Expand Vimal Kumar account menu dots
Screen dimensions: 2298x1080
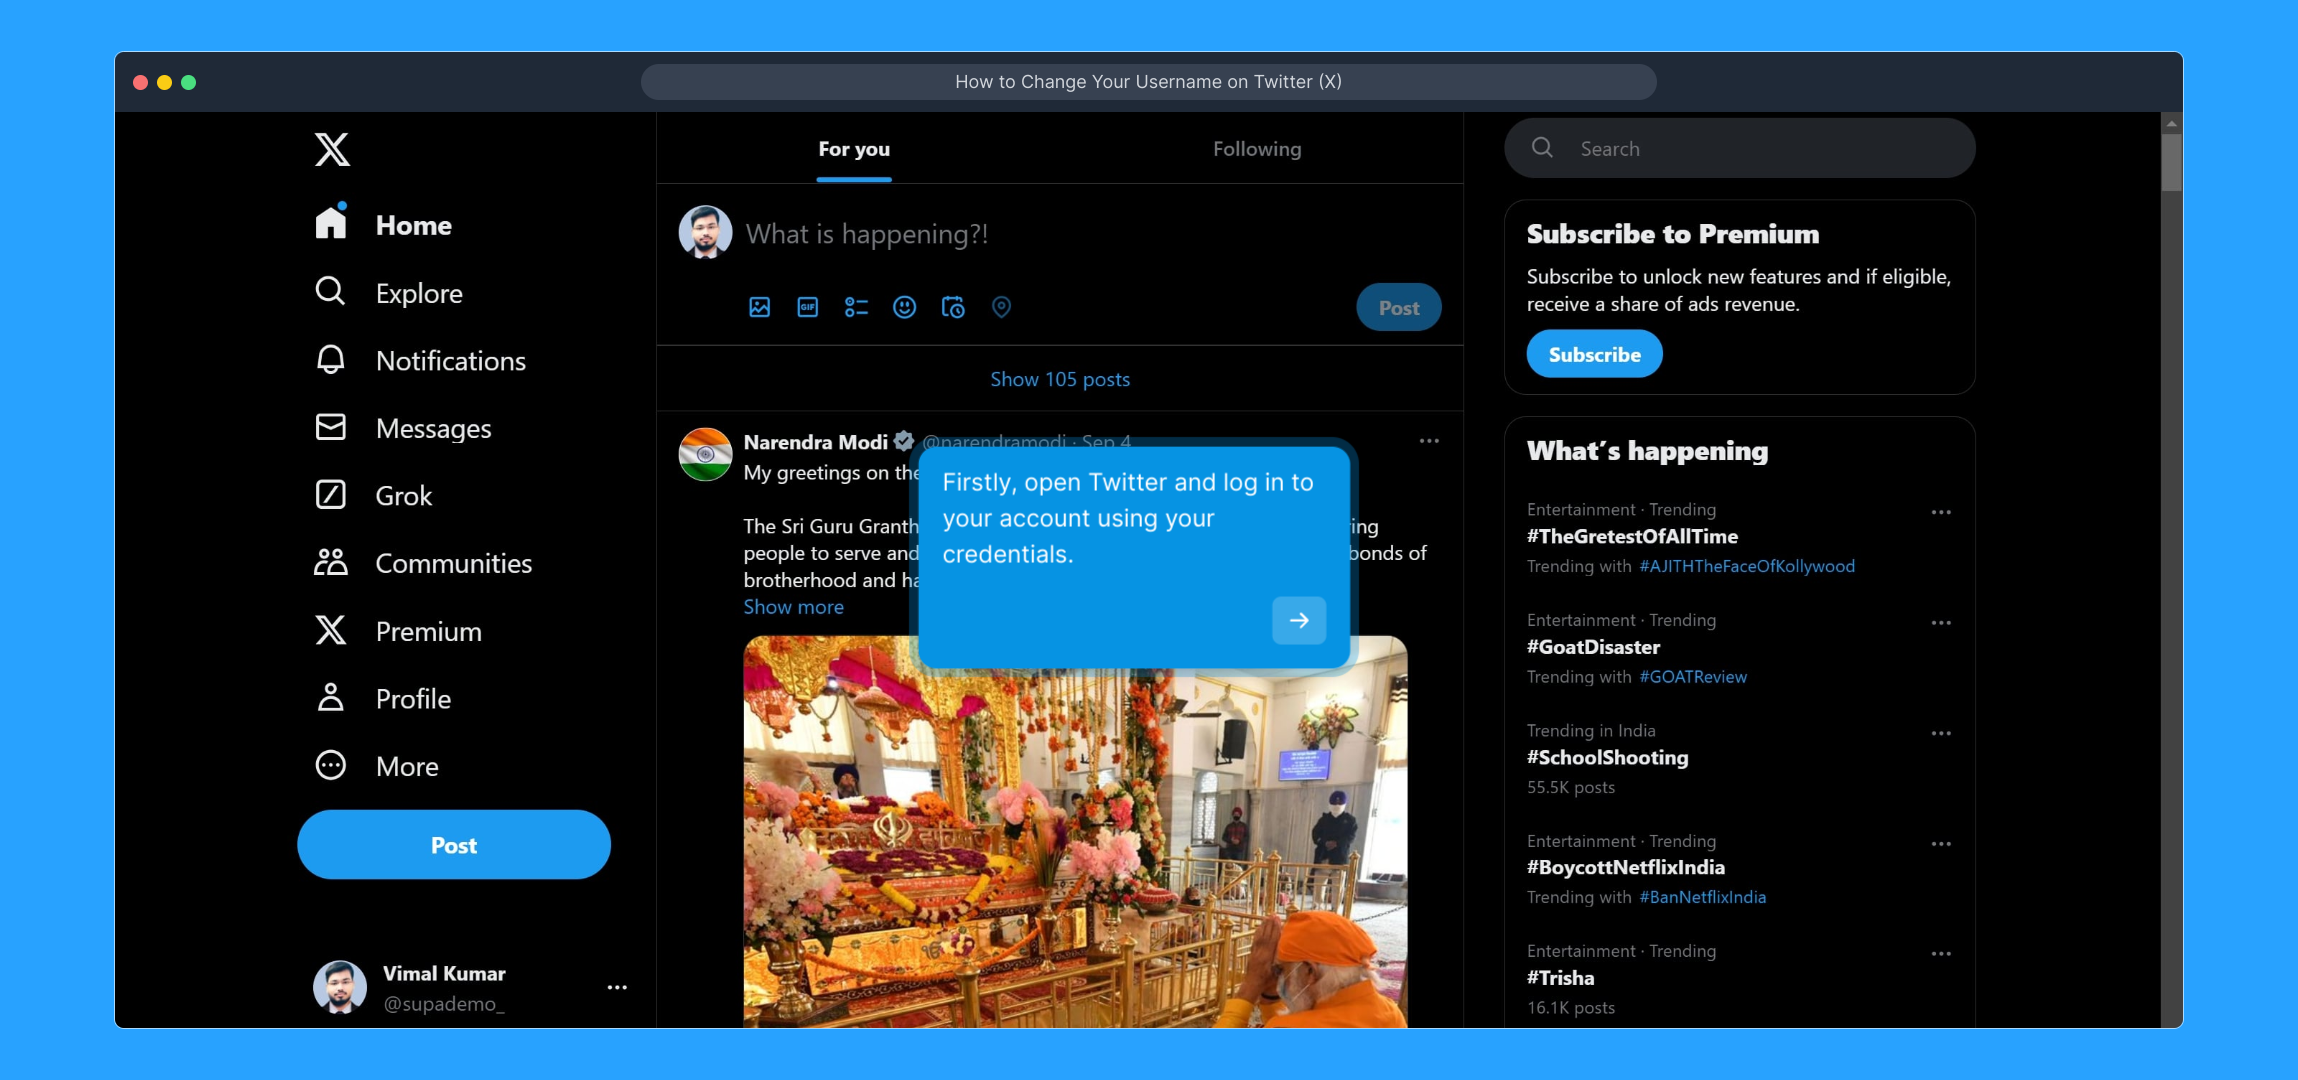pos(617,988)
